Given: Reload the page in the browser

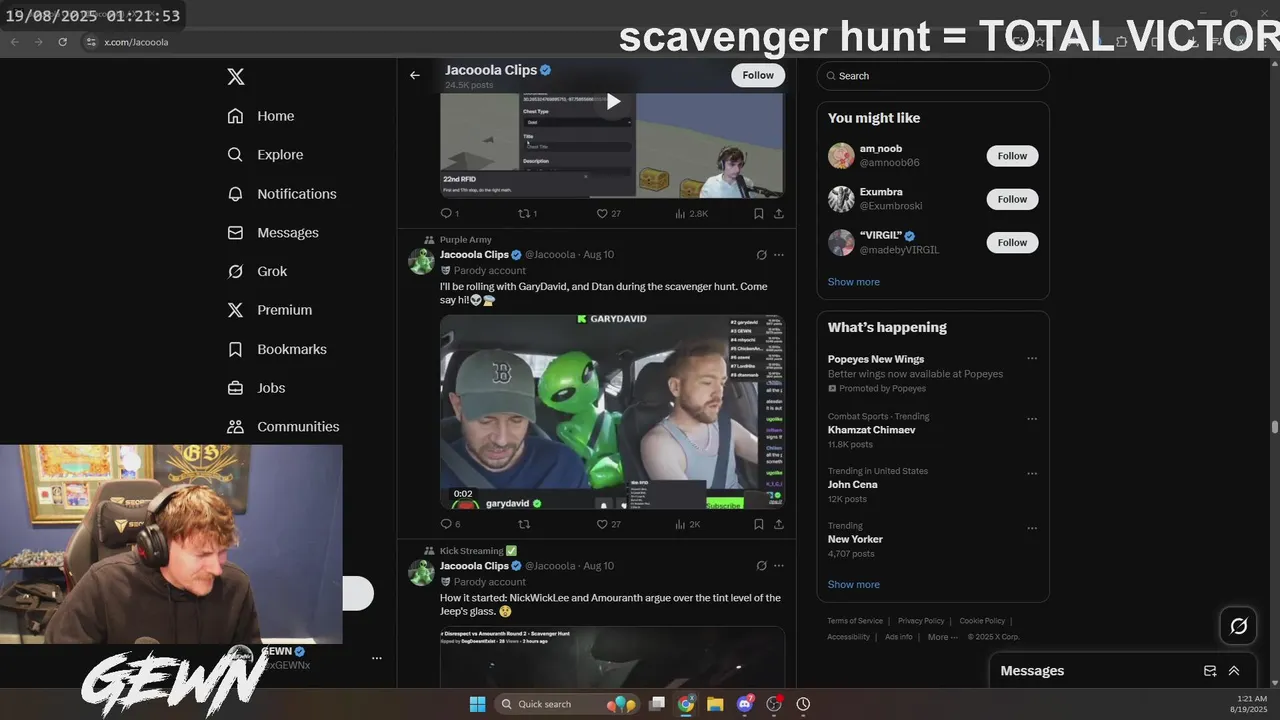Looking at the screenshot, I should pyautogui.click(x=62, y=42).
